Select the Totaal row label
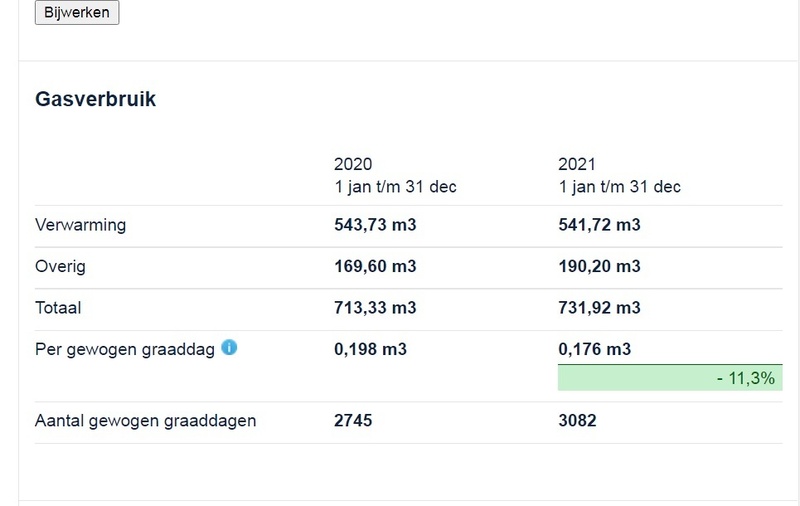Screen dimensions: 800x506 pyautogui.click(x=58, y=308)
